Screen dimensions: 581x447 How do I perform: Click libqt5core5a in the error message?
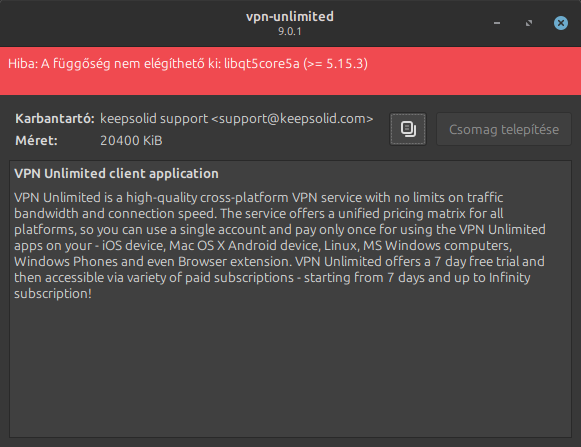coord(262,64)
